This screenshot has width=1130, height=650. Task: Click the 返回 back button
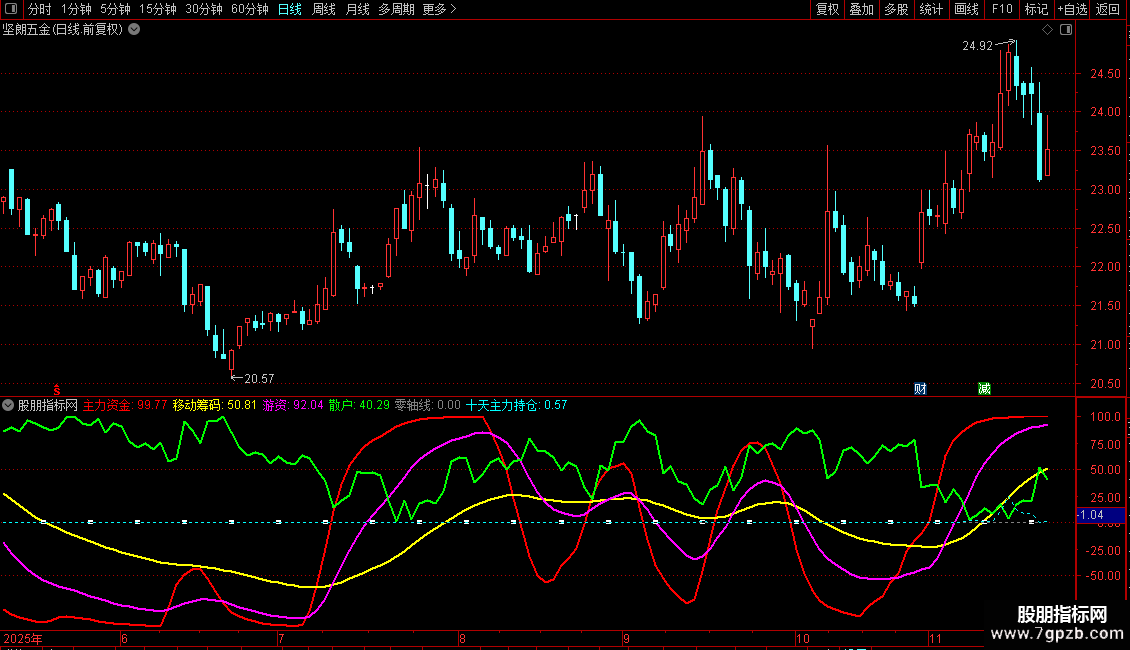pos(1108,9)
